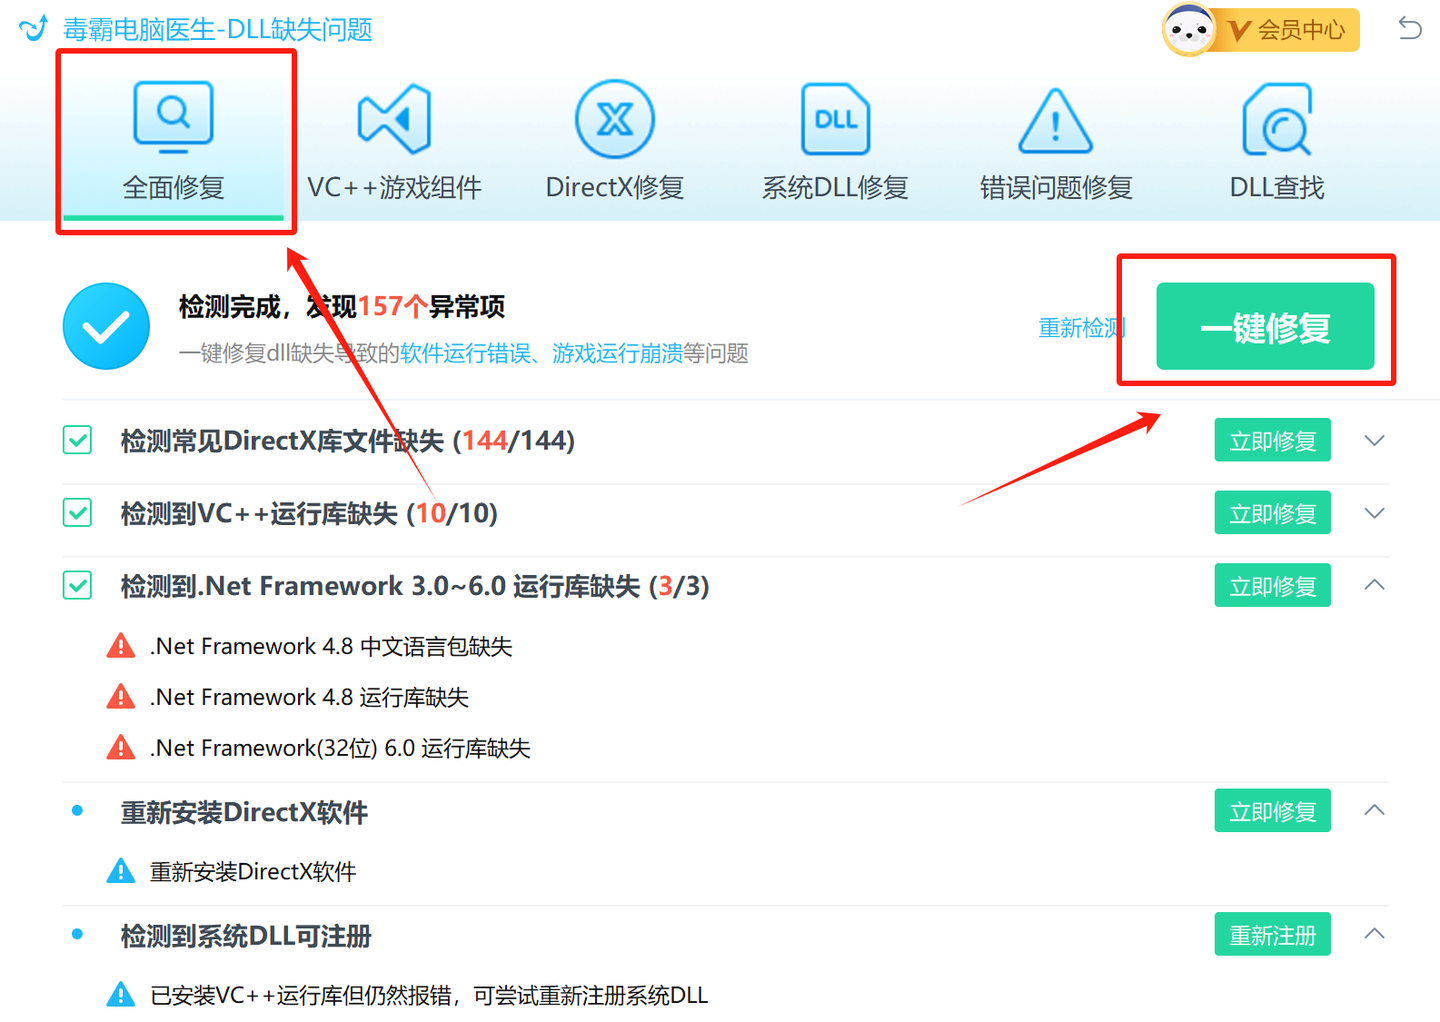1440x1022 pixels.
Task: Click the back arrow at top right
Action: coord(1410,28)
